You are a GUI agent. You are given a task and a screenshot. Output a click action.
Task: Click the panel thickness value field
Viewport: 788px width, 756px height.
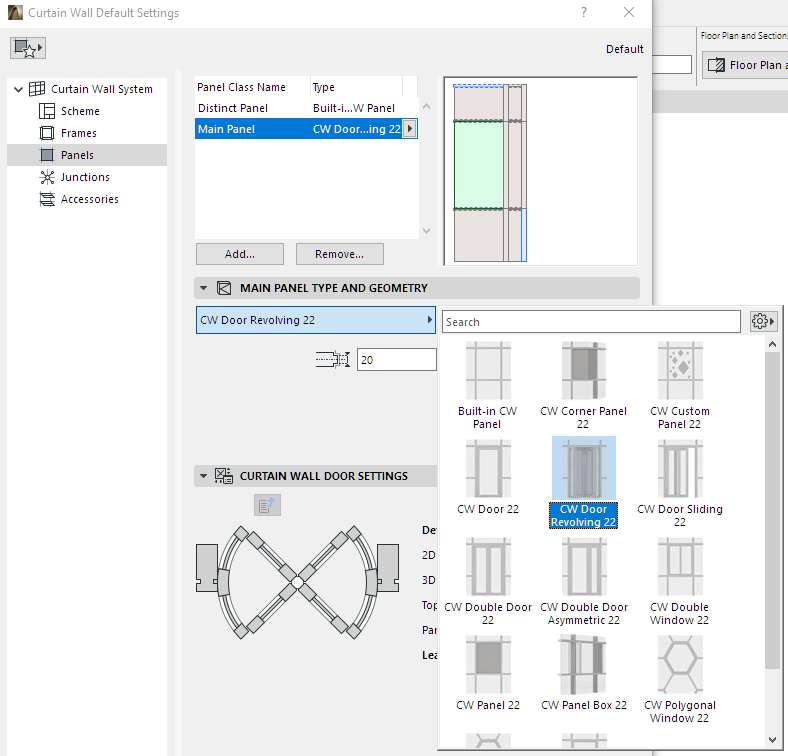pos(396,360)
